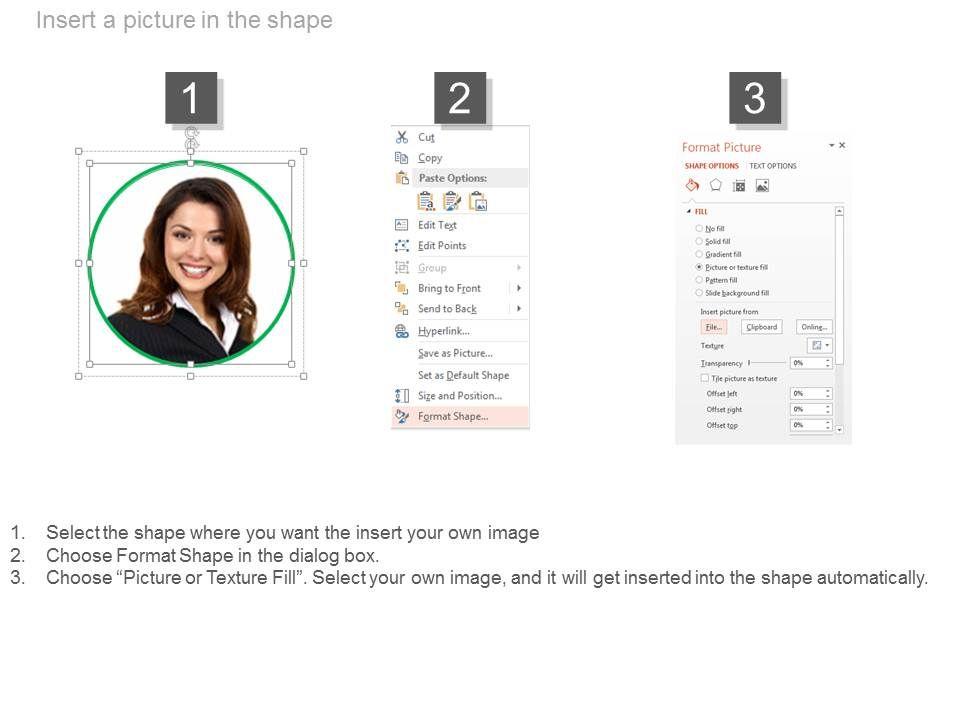Click the woman's portrait in the circle
Screen dimensions: 960x720
191,264
